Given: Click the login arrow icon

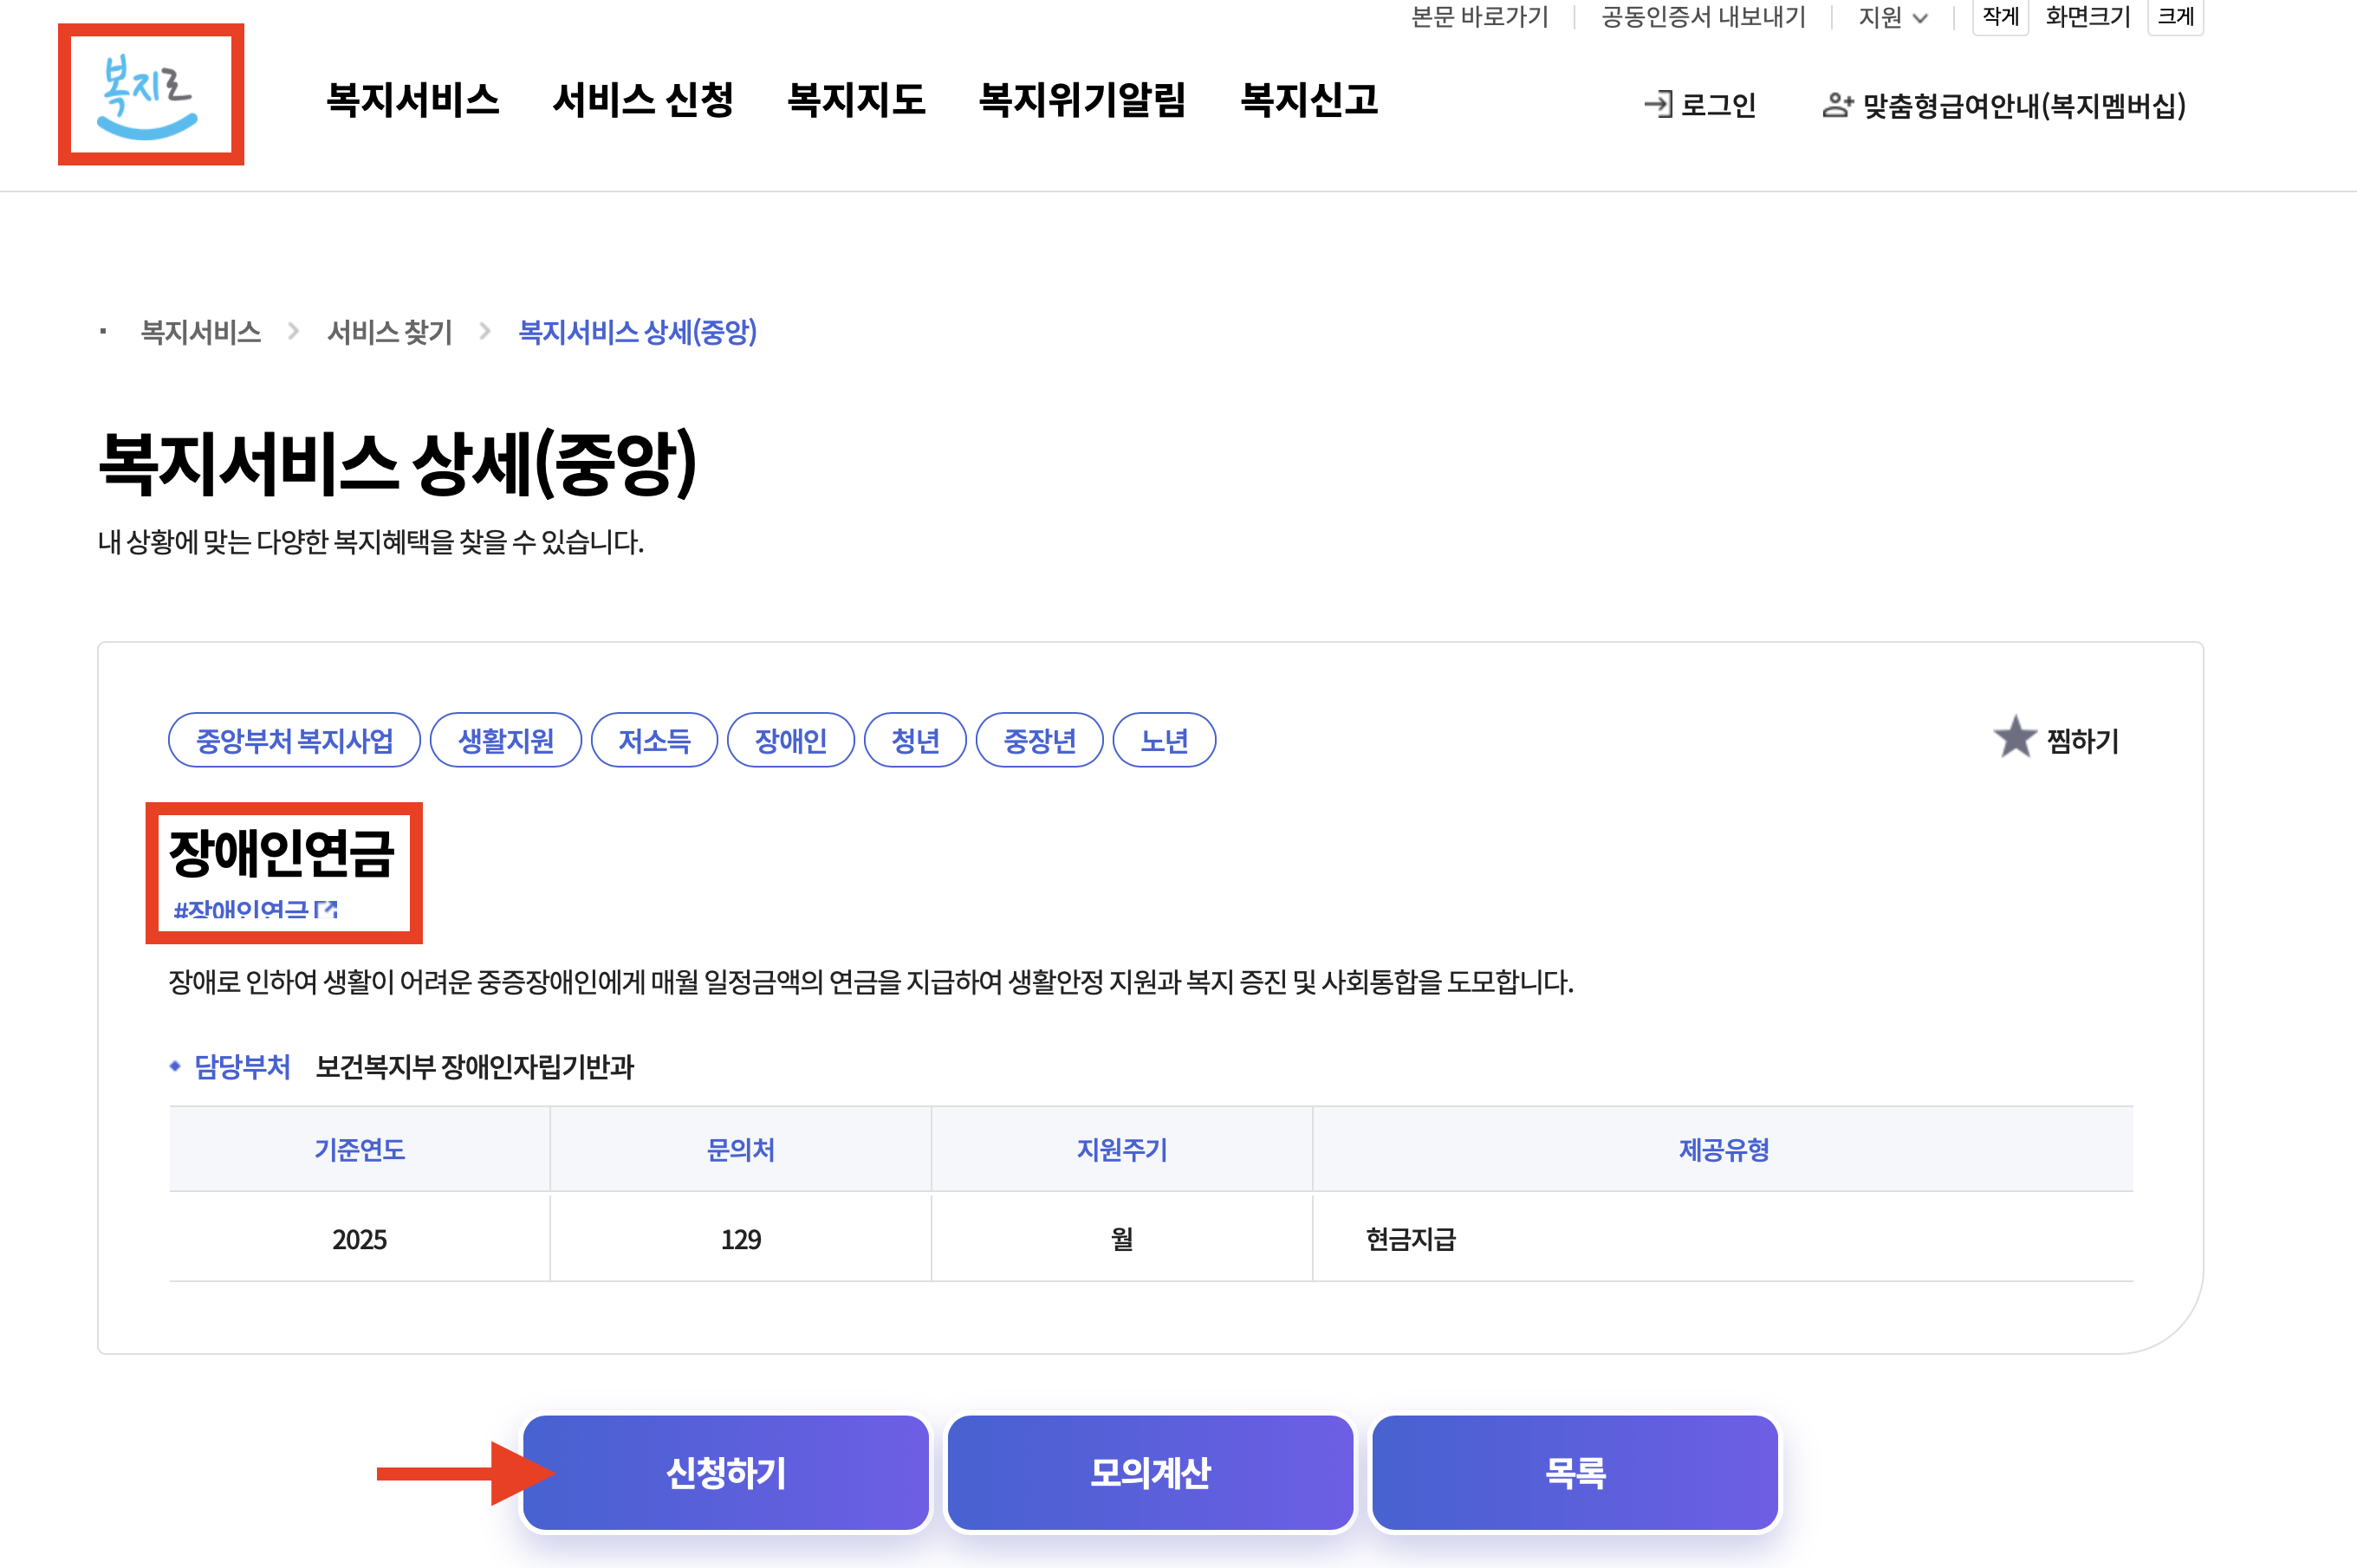Looking at the screenshot, I should point(1657,104).
